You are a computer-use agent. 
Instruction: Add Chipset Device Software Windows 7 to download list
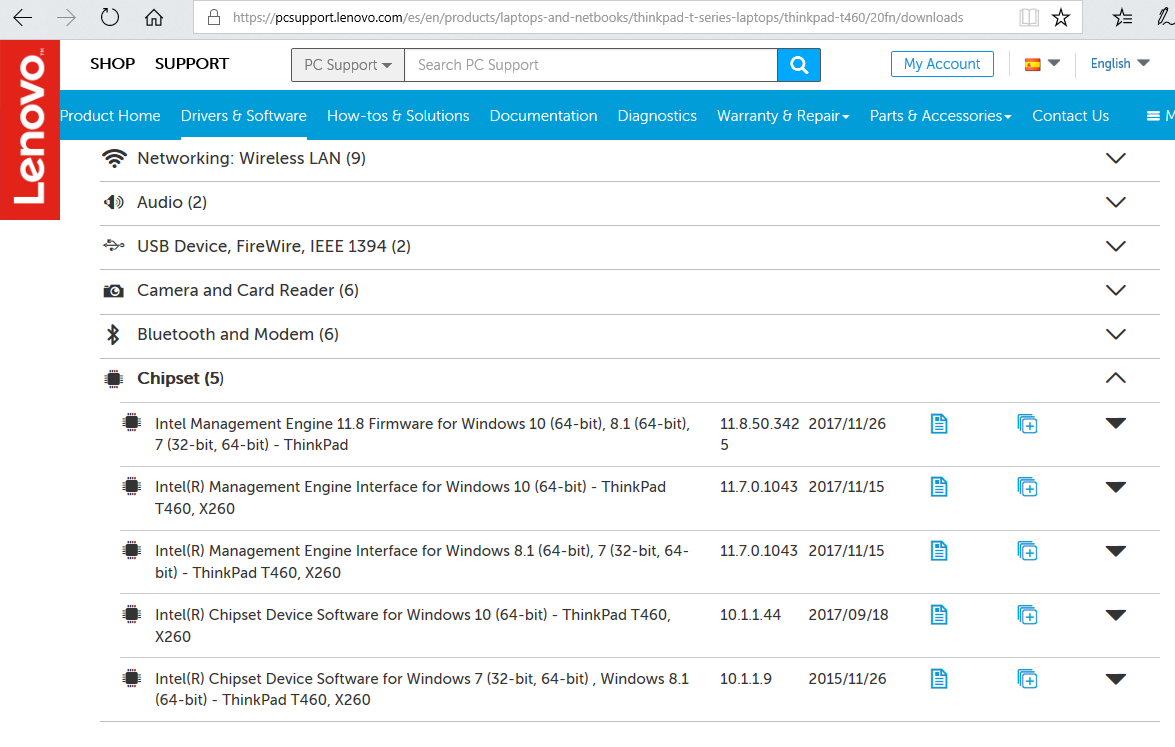click(1027, 679)
